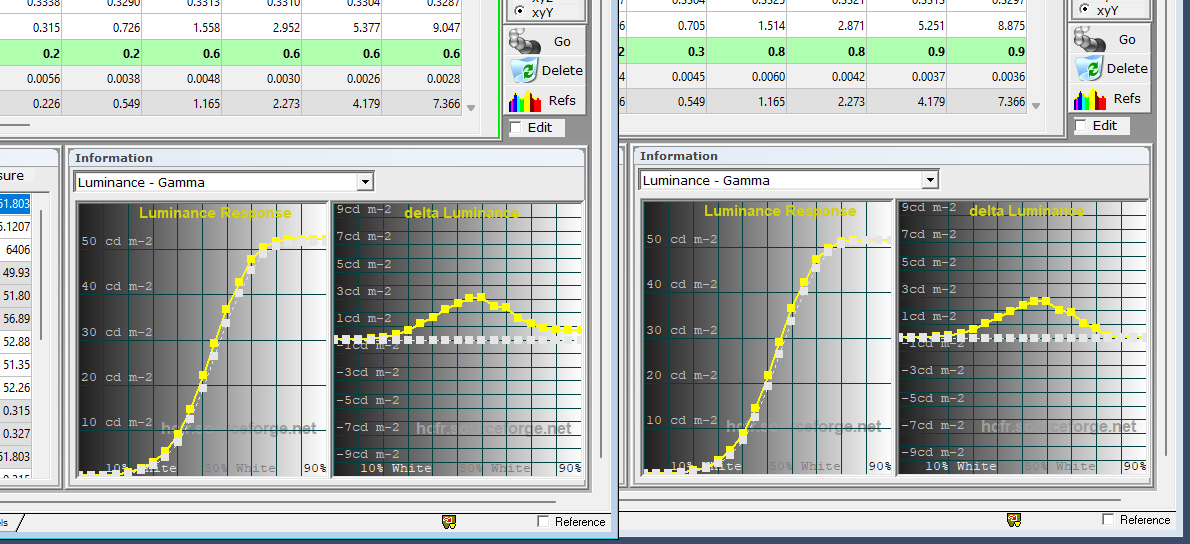Click cell 0.0056 in left window table
Screen dimensions: 1190x544
click(30, 78)
